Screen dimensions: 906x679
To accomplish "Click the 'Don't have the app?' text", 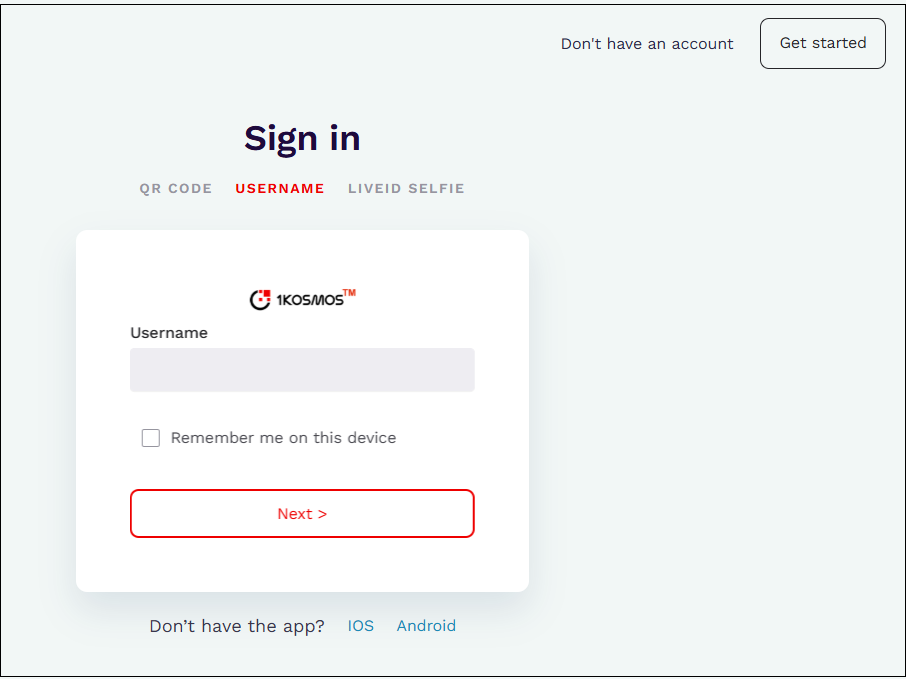I will (237, 626).
